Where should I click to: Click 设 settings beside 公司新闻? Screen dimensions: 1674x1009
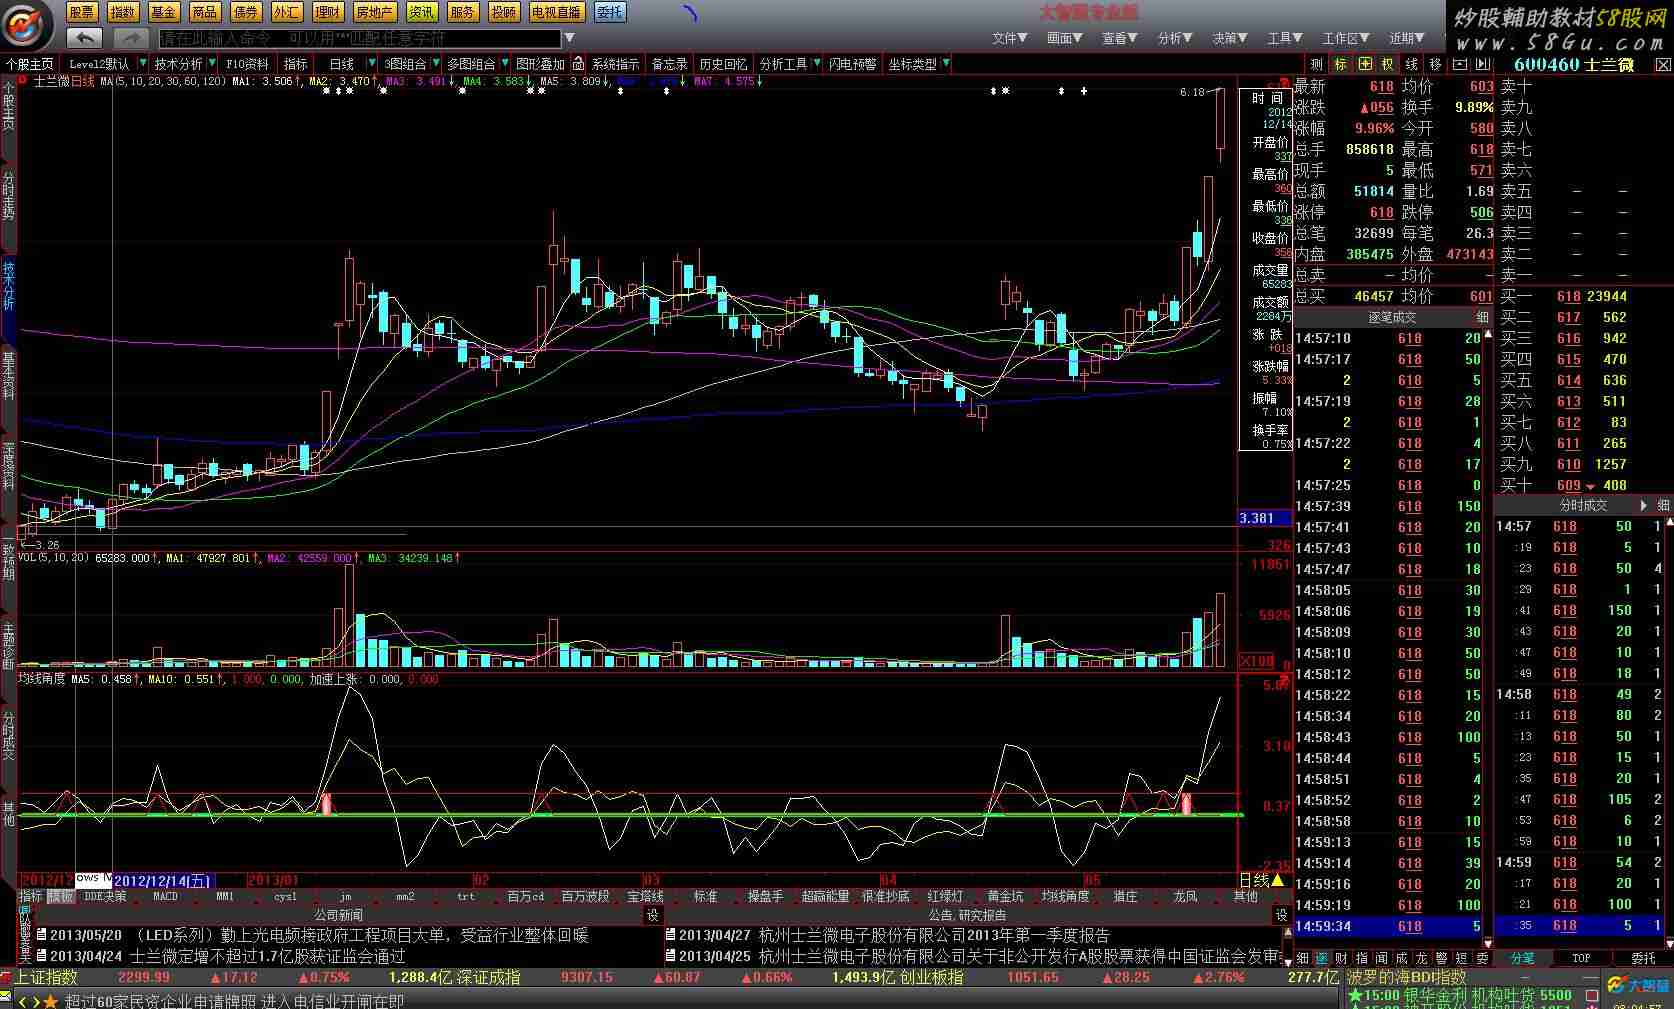pos(652,915)
